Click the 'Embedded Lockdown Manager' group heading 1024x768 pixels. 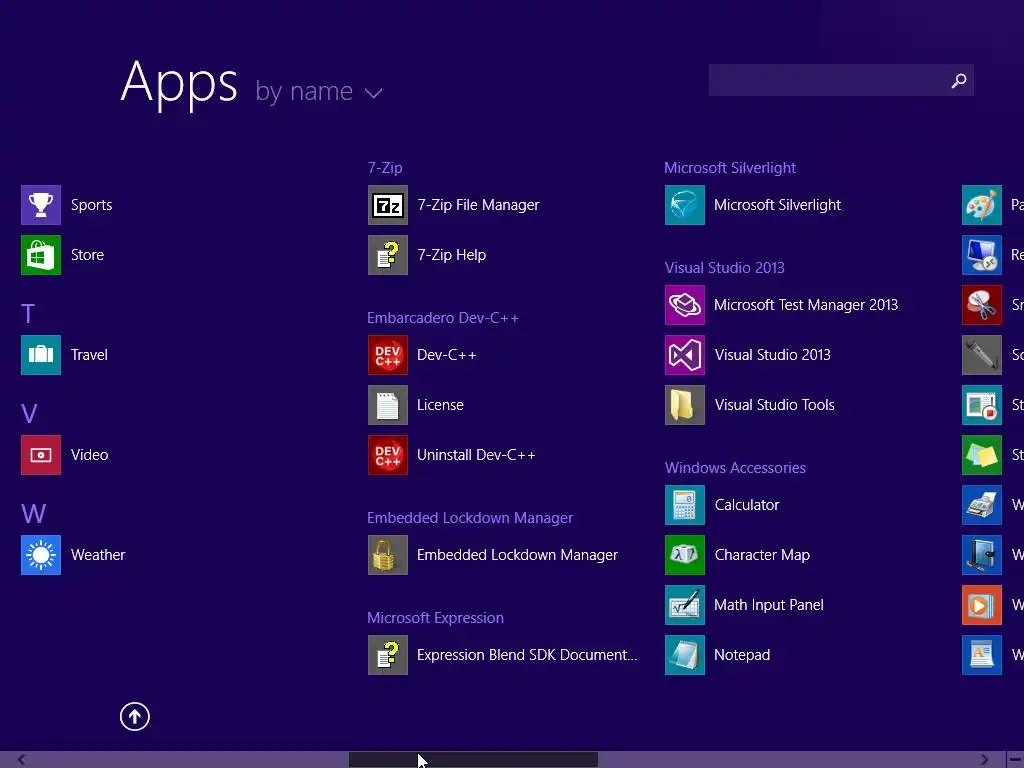470,518
